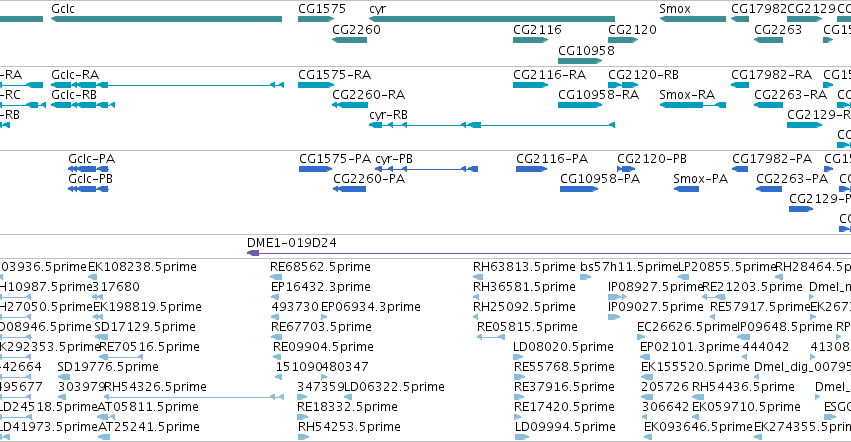Select the DME1-019D24 clone label

pos(291,243)
